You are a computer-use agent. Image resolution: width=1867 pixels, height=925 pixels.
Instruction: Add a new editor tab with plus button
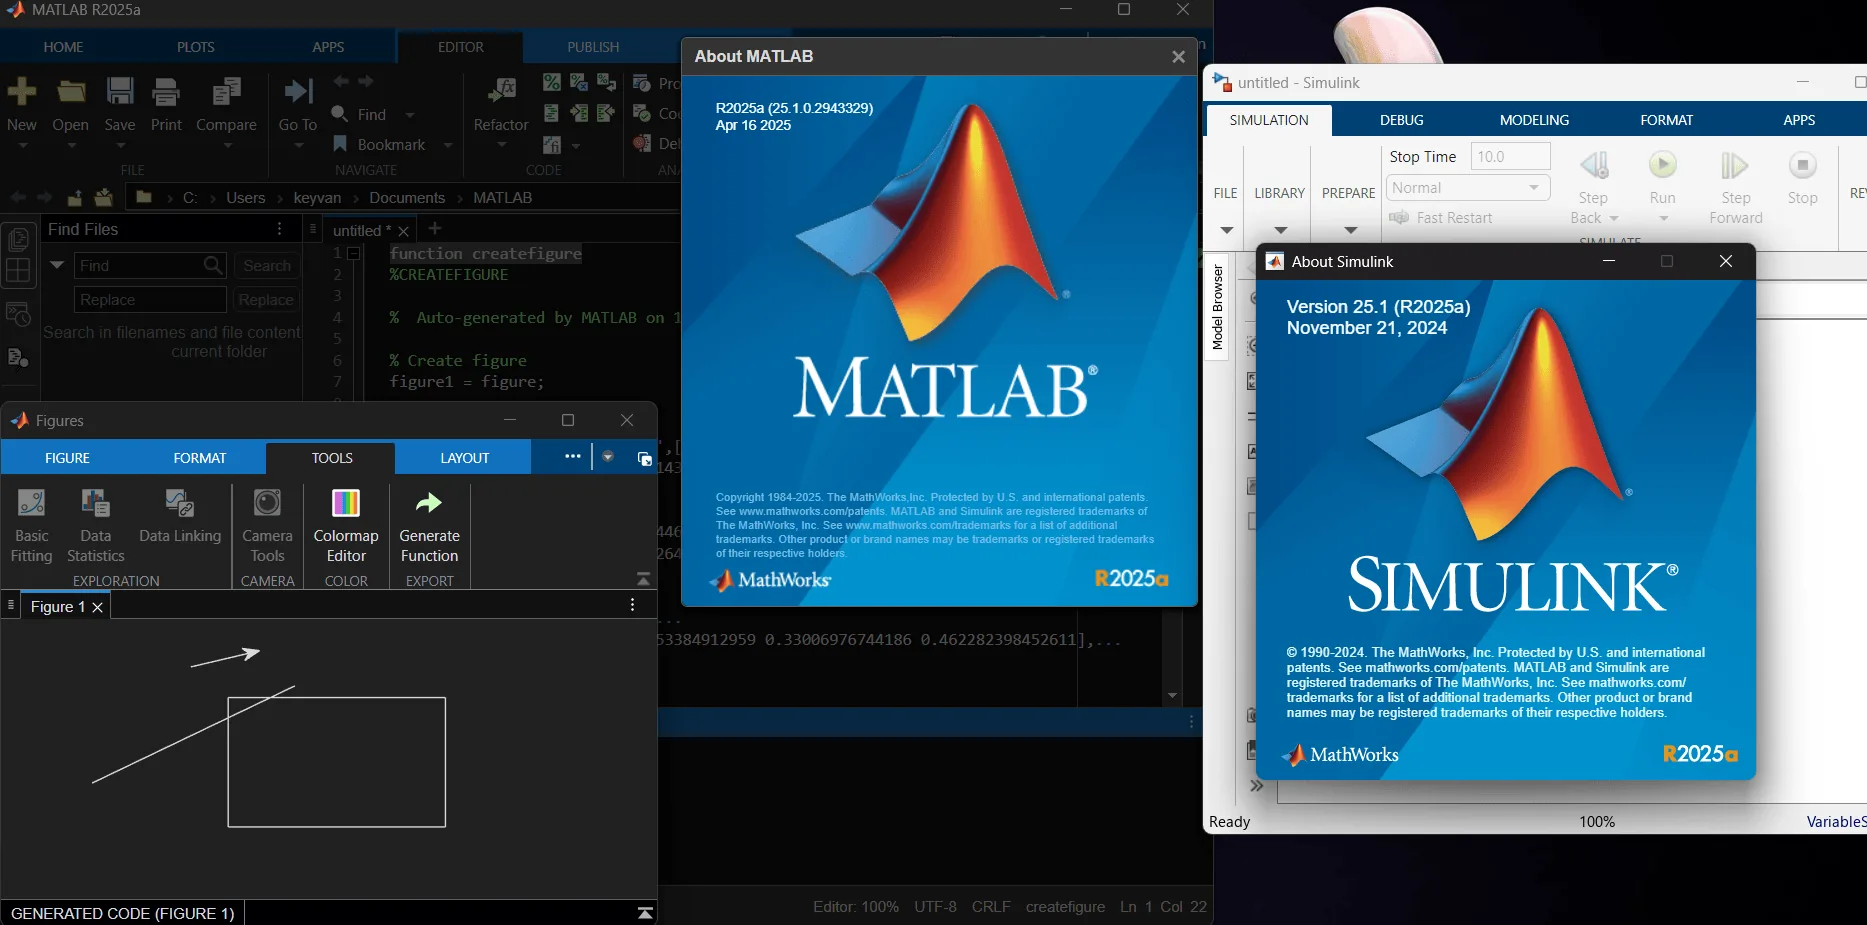tap(435, 229)
